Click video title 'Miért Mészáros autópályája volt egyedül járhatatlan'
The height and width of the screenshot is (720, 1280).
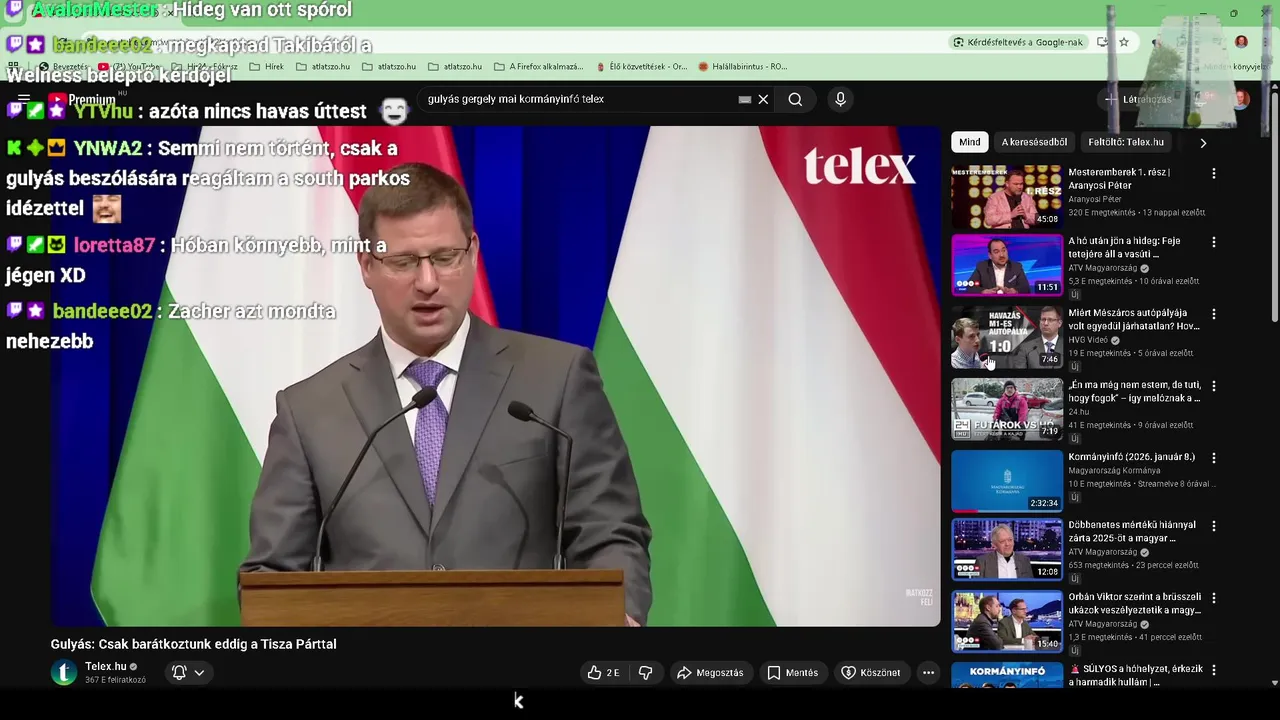pyautogui.click(x=1133, y=320)
